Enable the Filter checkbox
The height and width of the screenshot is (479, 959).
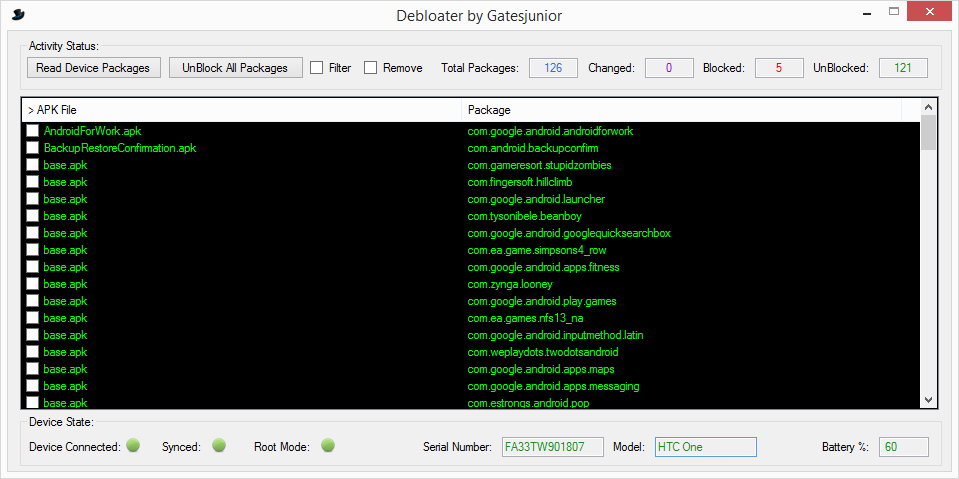(x=317, y=68)
